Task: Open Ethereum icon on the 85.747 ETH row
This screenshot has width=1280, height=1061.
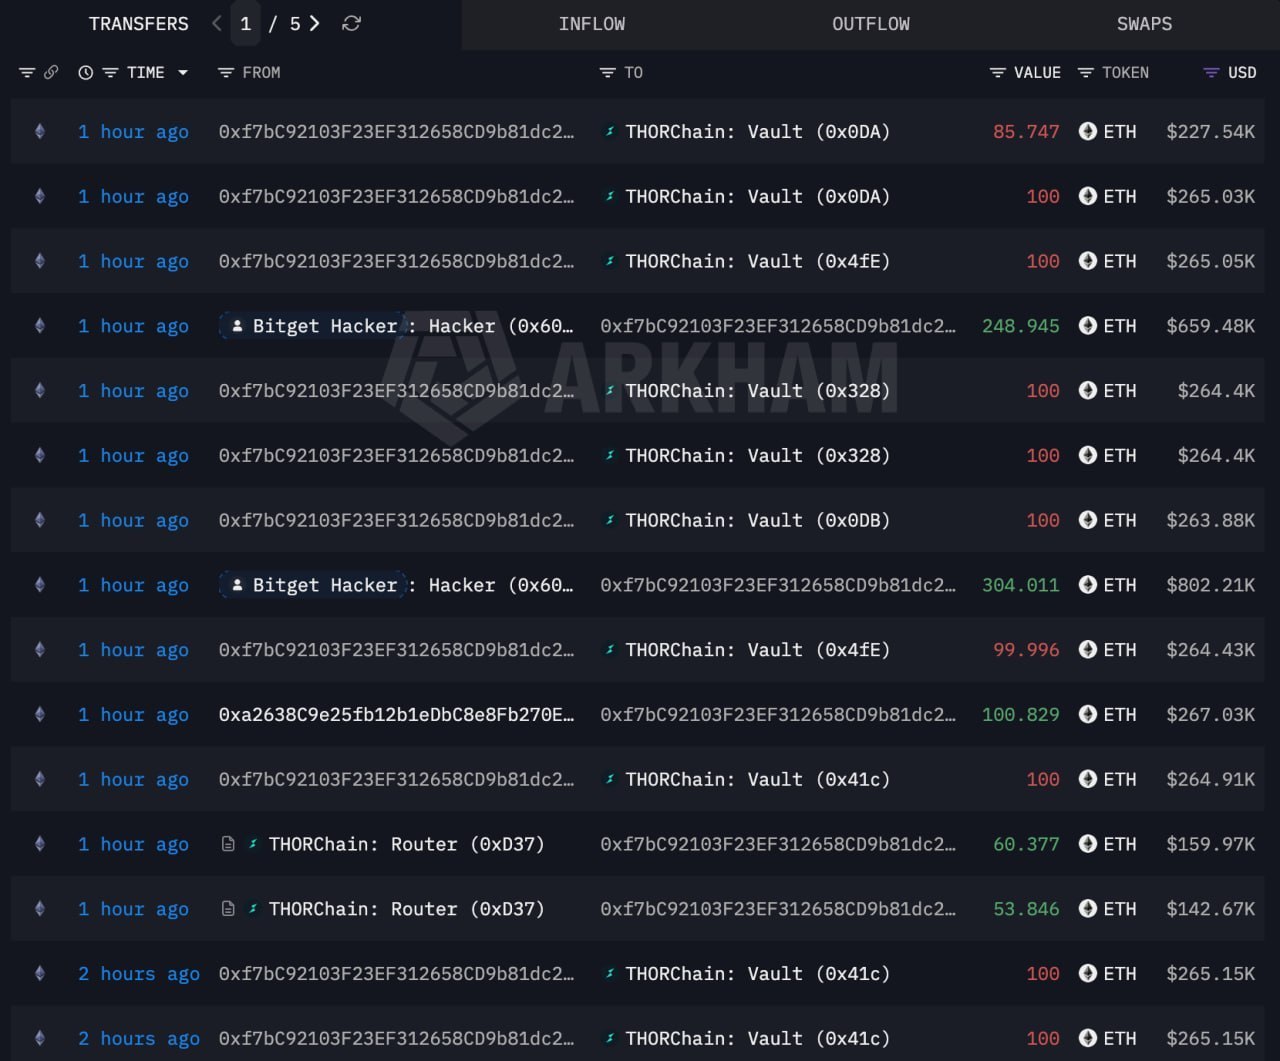Action: 40,131
